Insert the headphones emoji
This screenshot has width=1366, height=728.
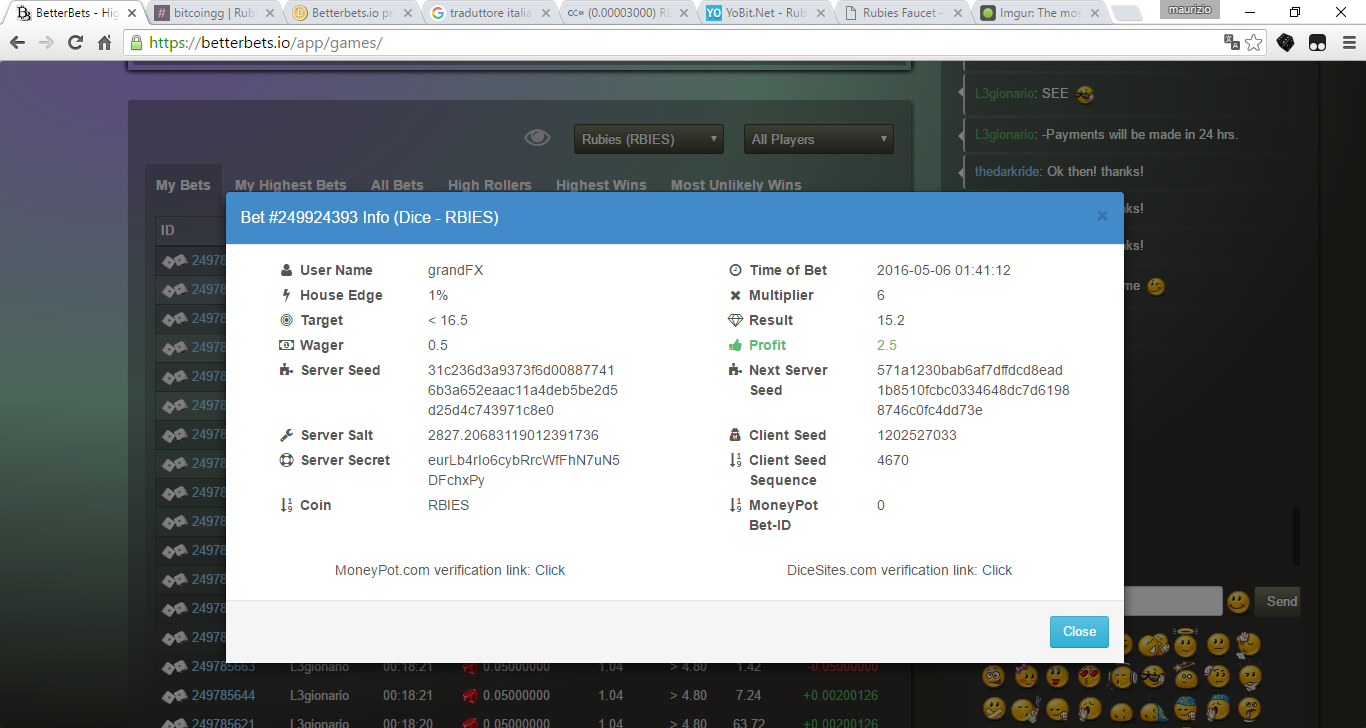(x=1122, y=676)
